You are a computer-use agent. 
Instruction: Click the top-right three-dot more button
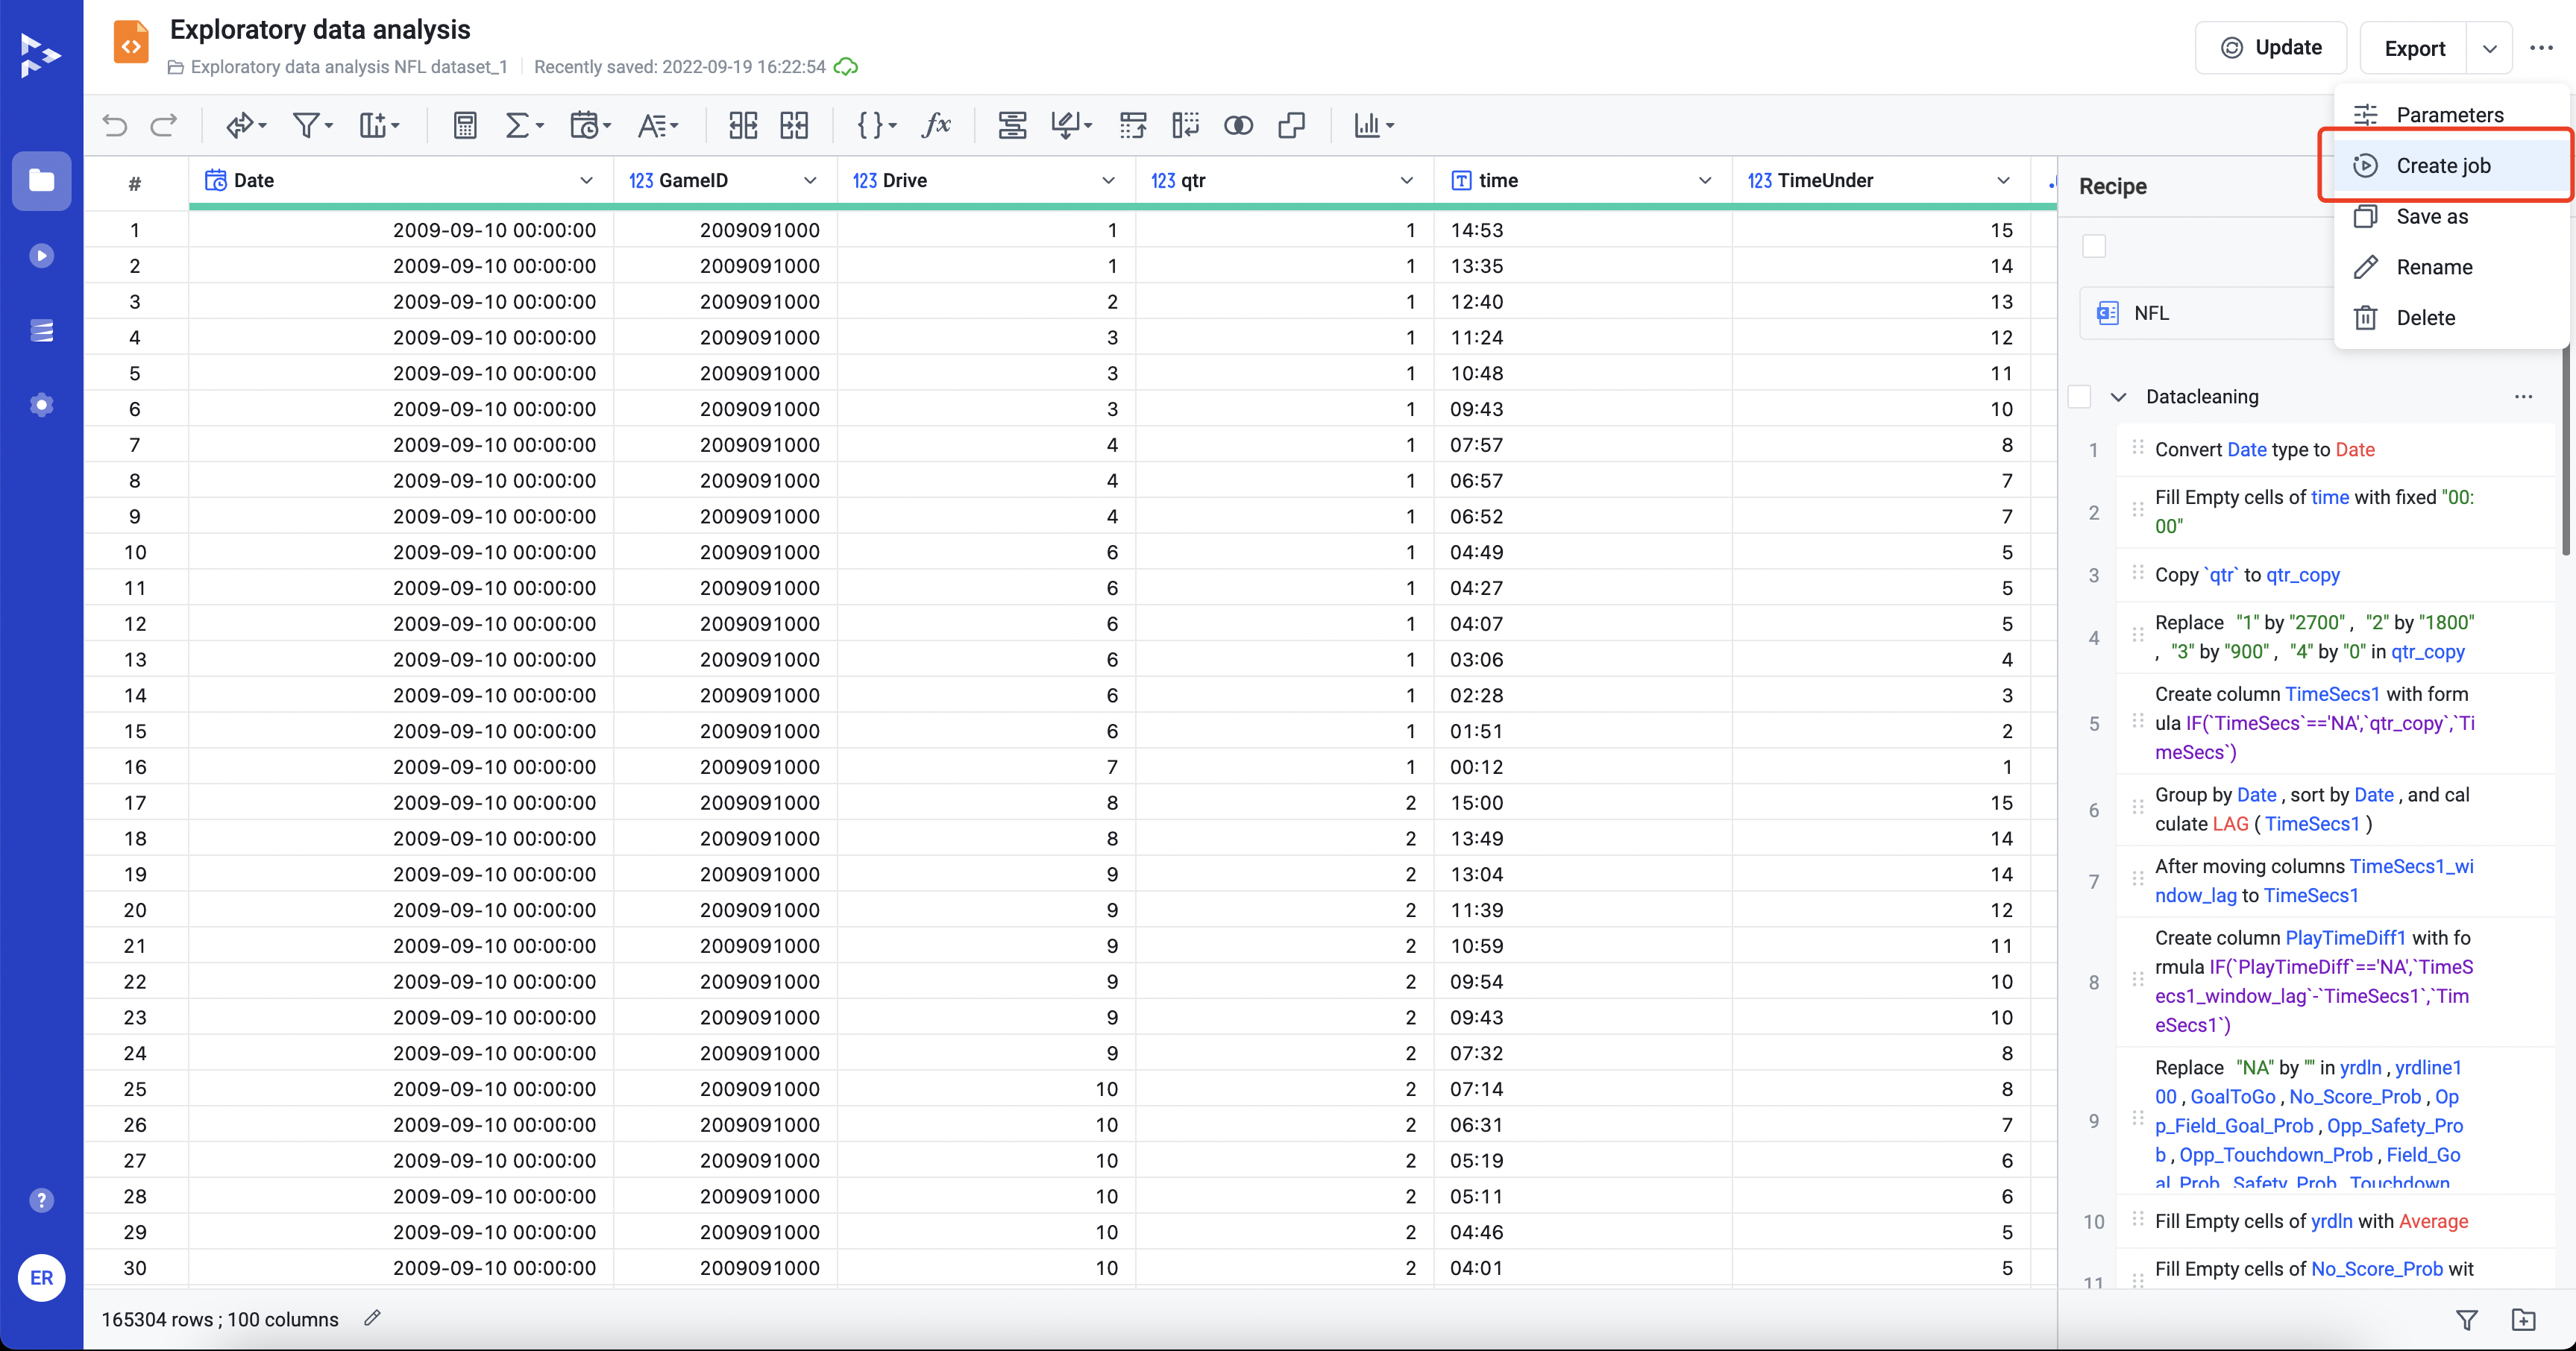2541,48
